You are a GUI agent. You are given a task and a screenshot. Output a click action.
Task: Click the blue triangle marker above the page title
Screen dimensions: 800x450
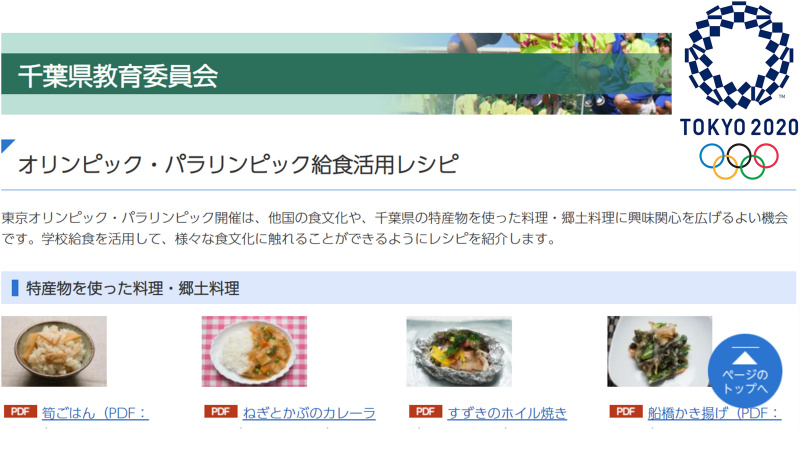(7, 145)
